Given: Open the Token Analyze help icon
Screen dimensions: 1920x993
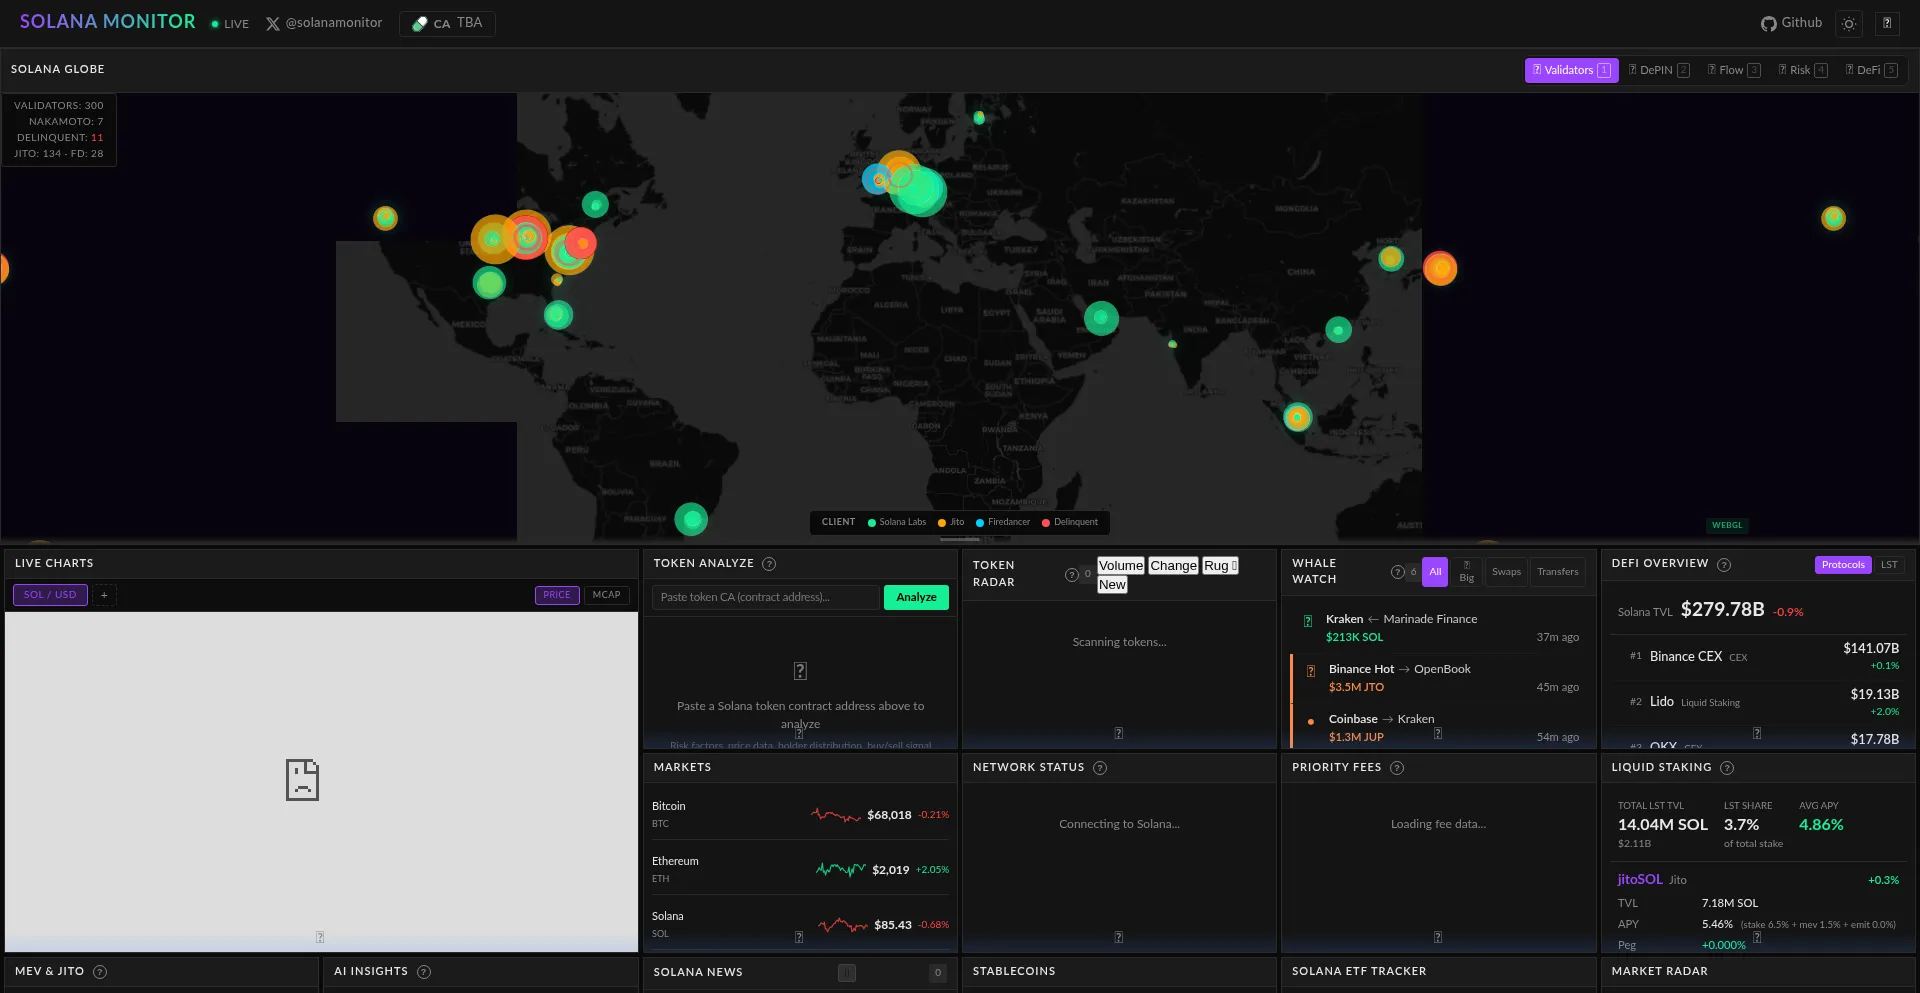Looking at the screenshot, I should (x=769, y=564).
